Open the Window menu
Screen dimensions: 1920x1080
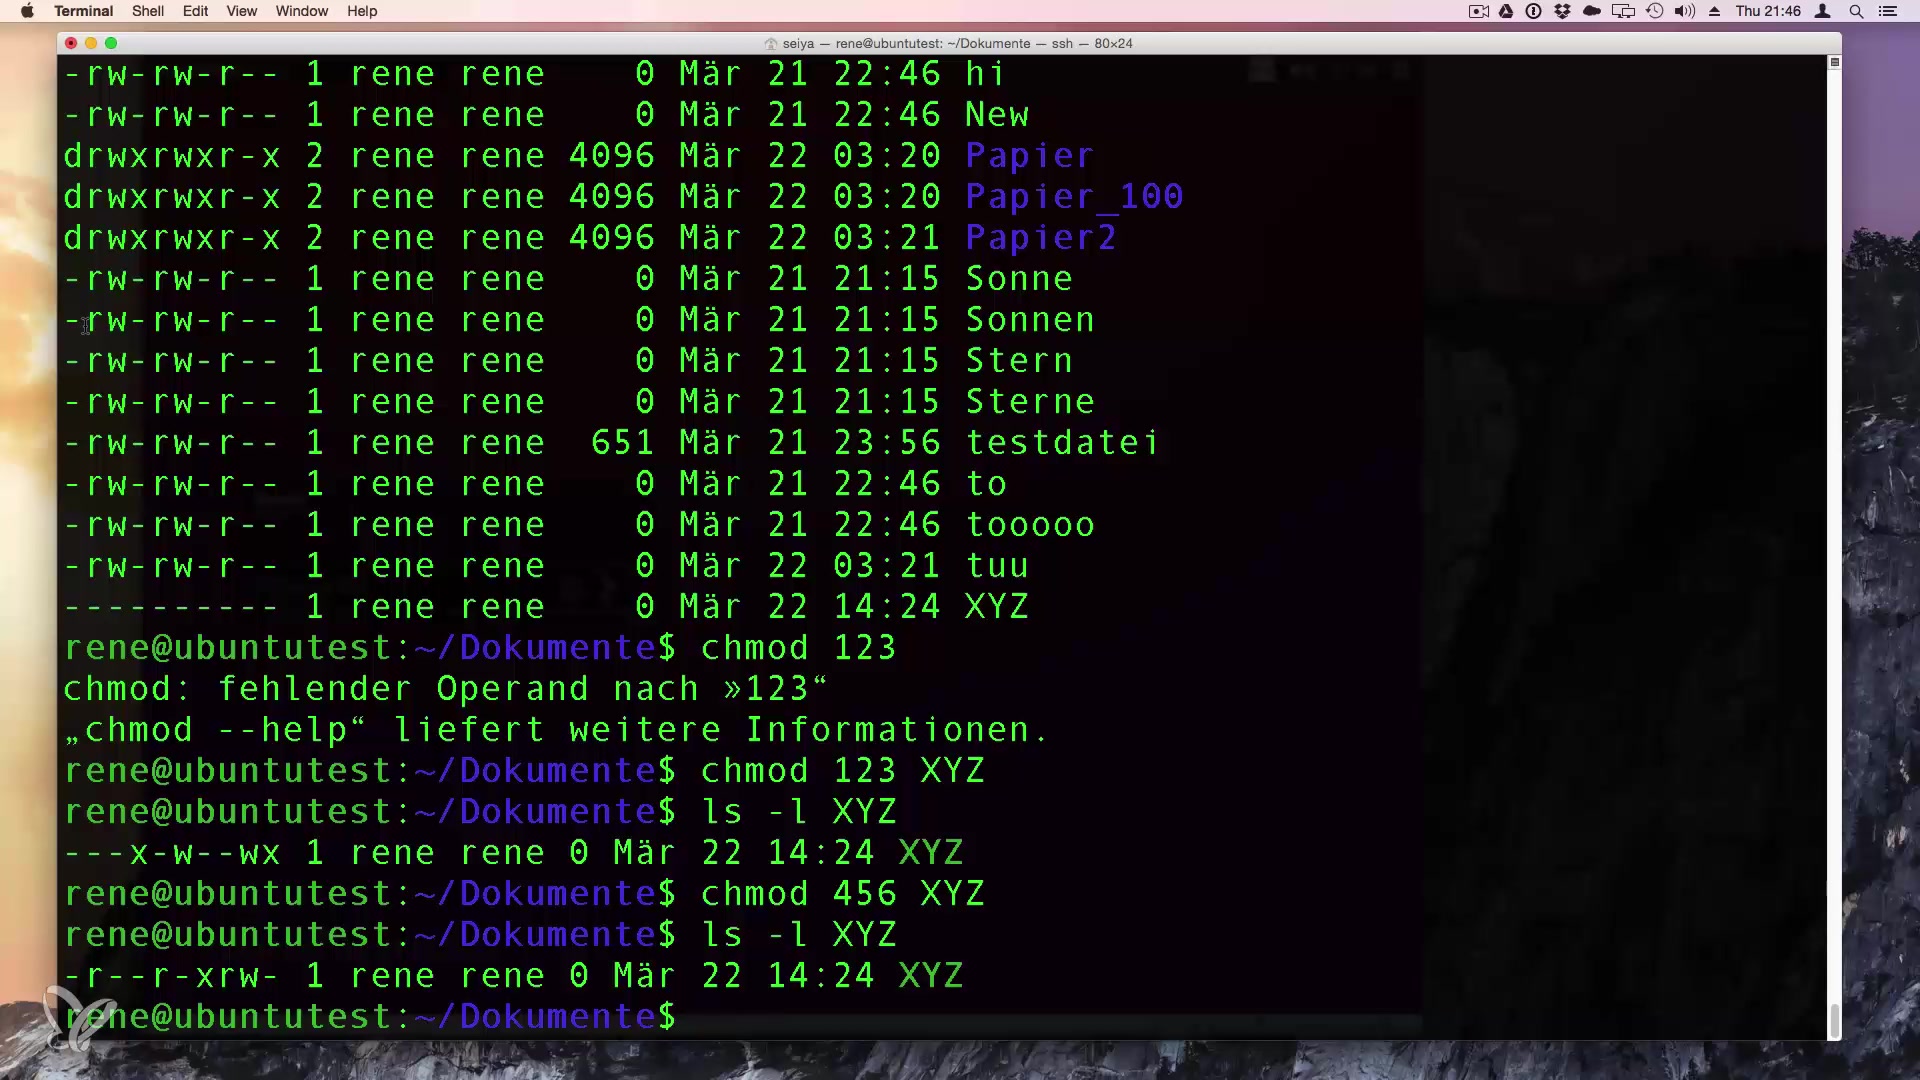(x=301, y=11)
